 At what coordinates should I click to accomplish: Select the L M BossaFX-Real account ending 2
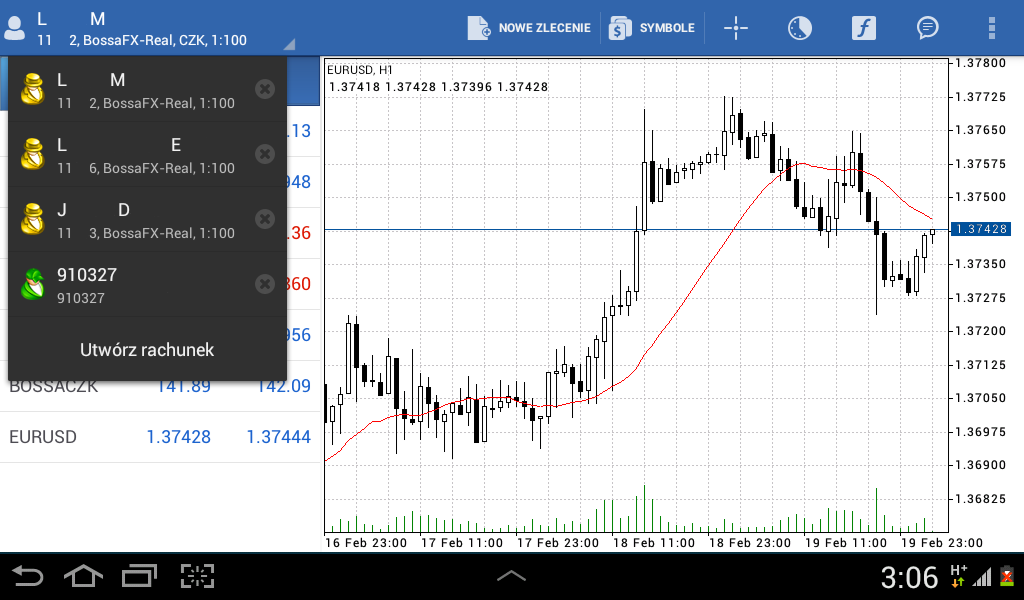point(147,89)
